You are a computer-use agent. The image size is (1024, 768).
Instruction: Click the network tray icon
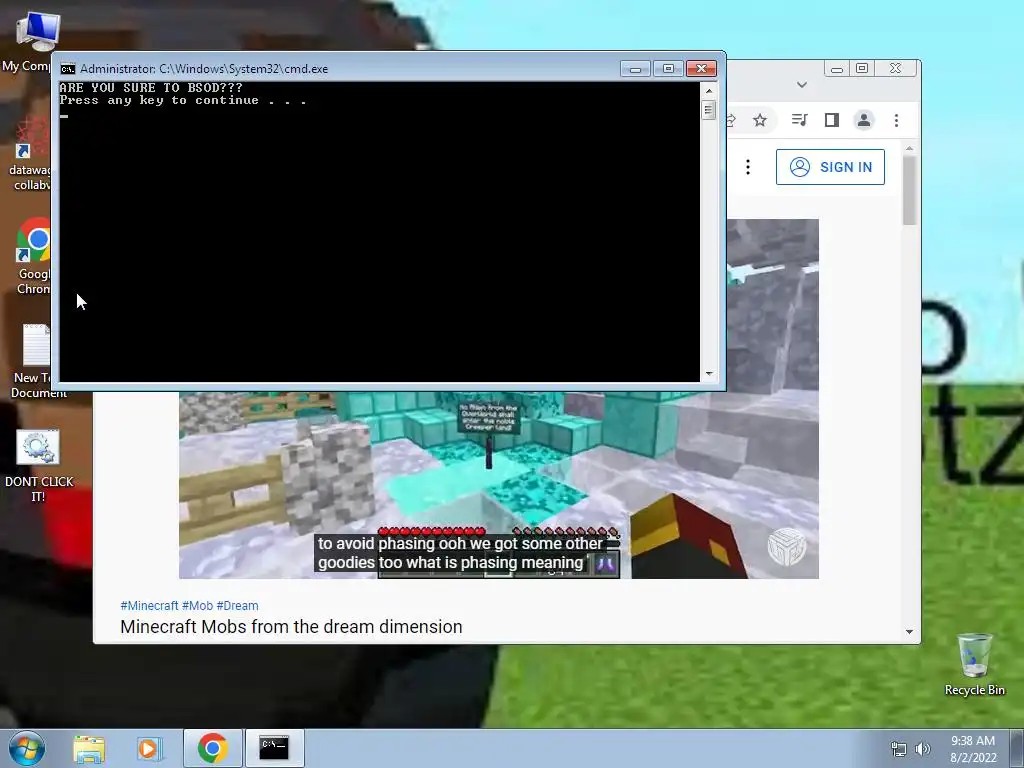point(899,749)
